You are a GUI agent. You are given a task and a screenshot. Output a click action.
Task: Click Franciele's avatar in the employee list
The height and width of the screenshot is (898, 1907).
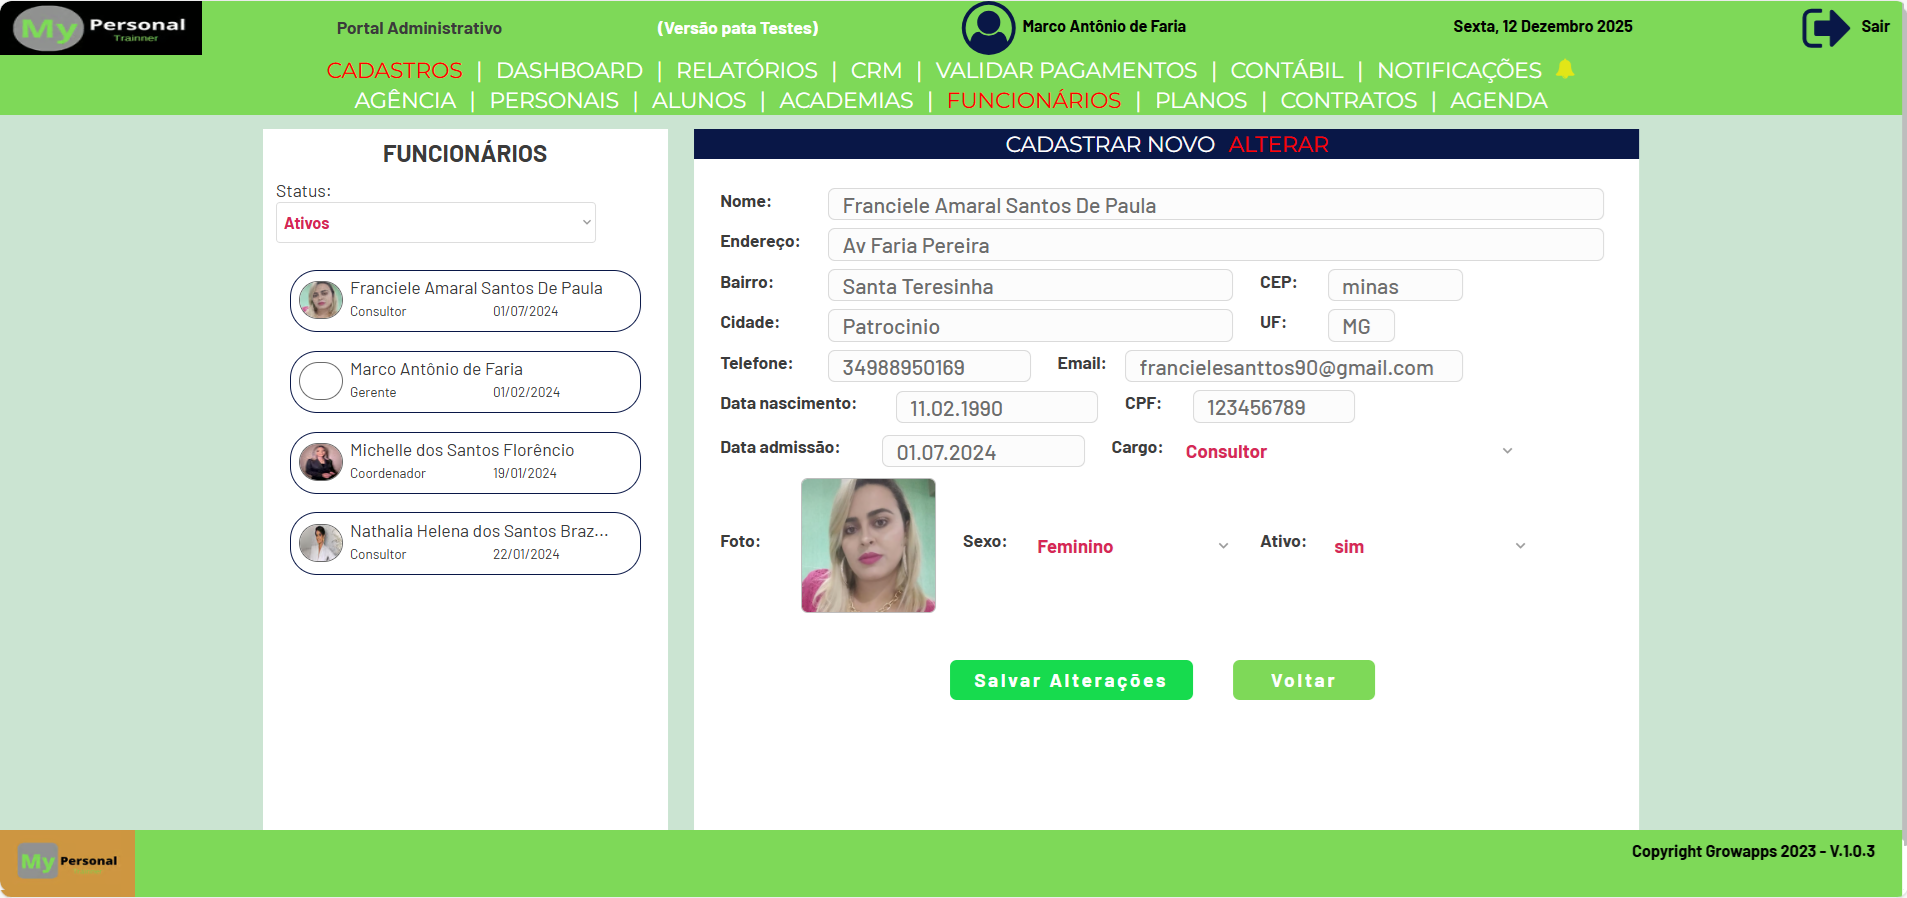pyautogui.click(x=321, y=300)
